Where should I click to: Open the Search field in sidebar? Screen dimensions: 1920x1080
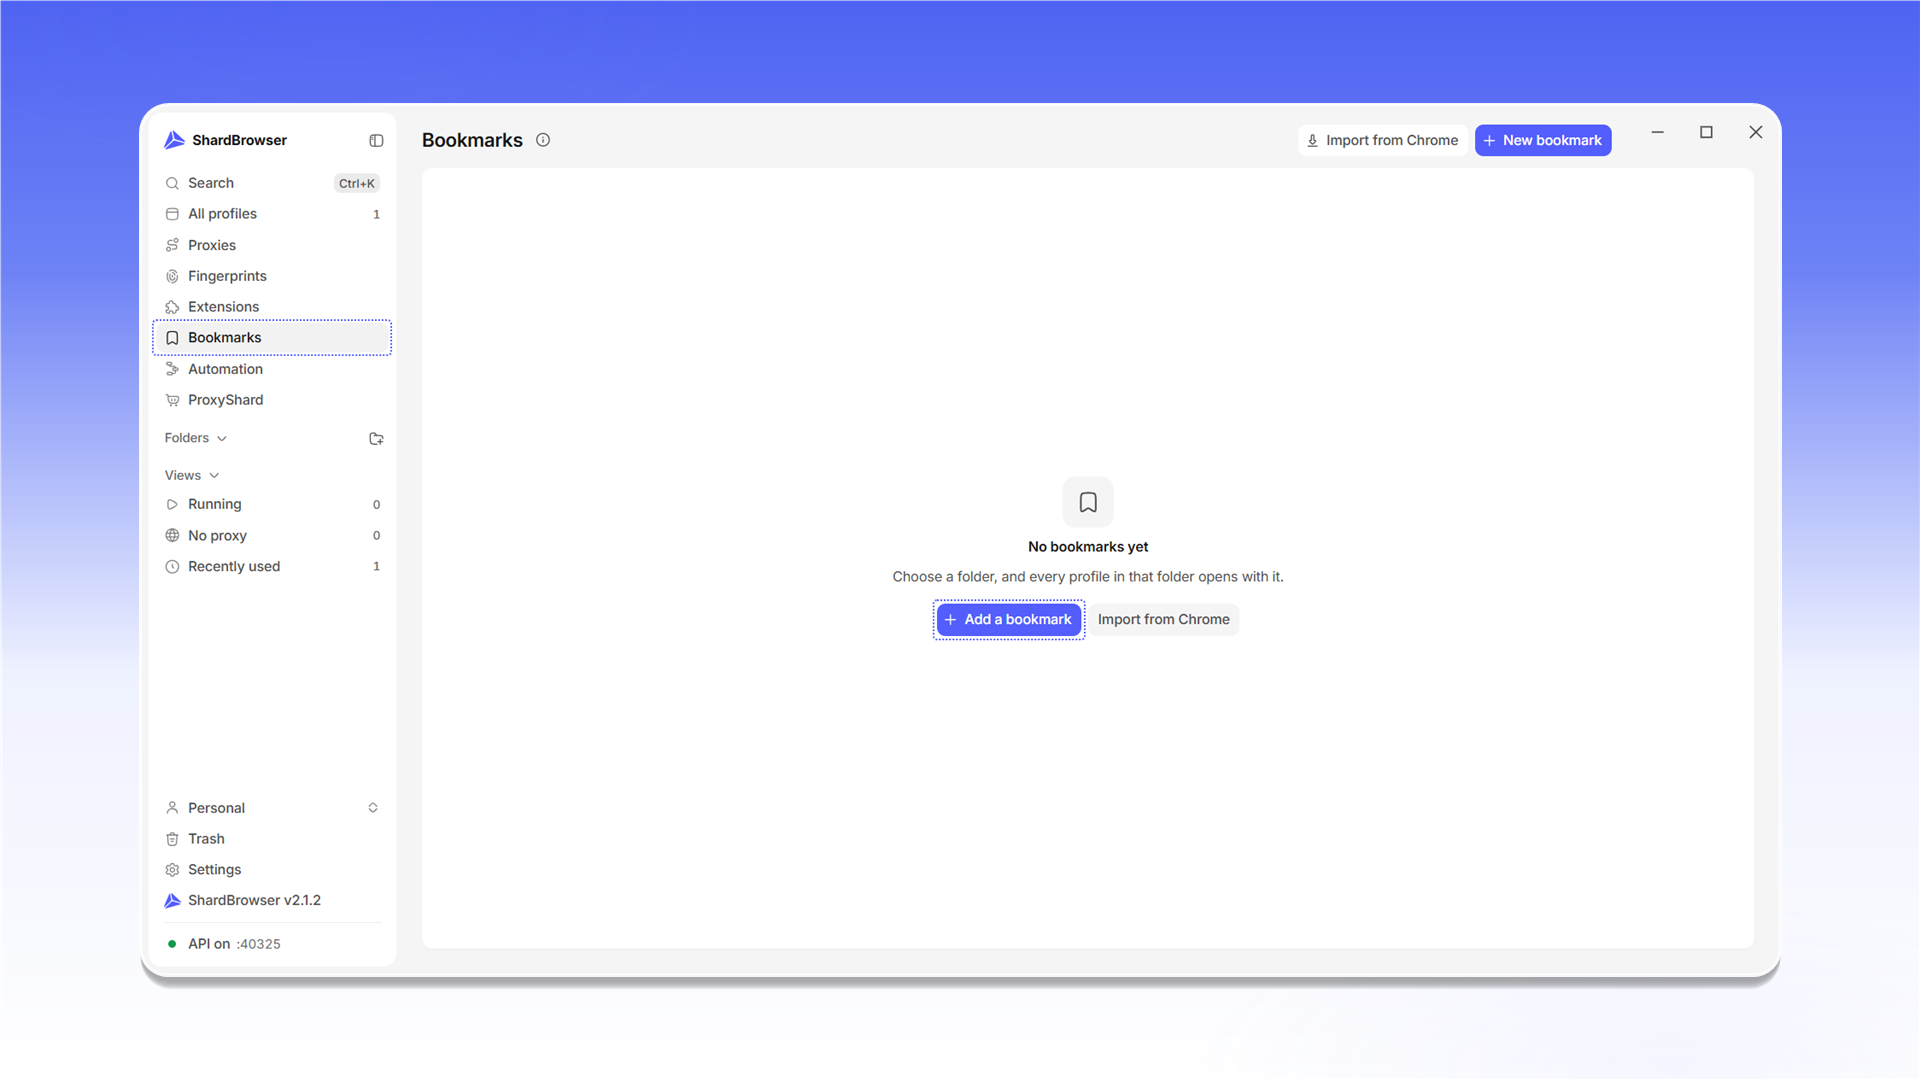click(x=272, y=183)
